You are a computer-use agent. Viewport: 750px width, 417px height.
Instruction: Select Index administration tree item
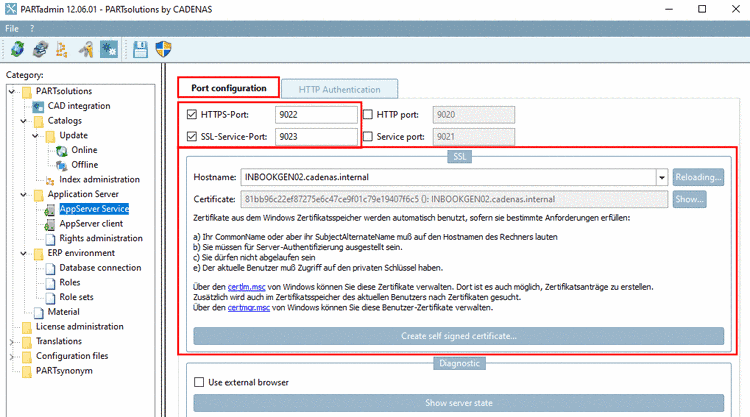(x=99, y=180)
